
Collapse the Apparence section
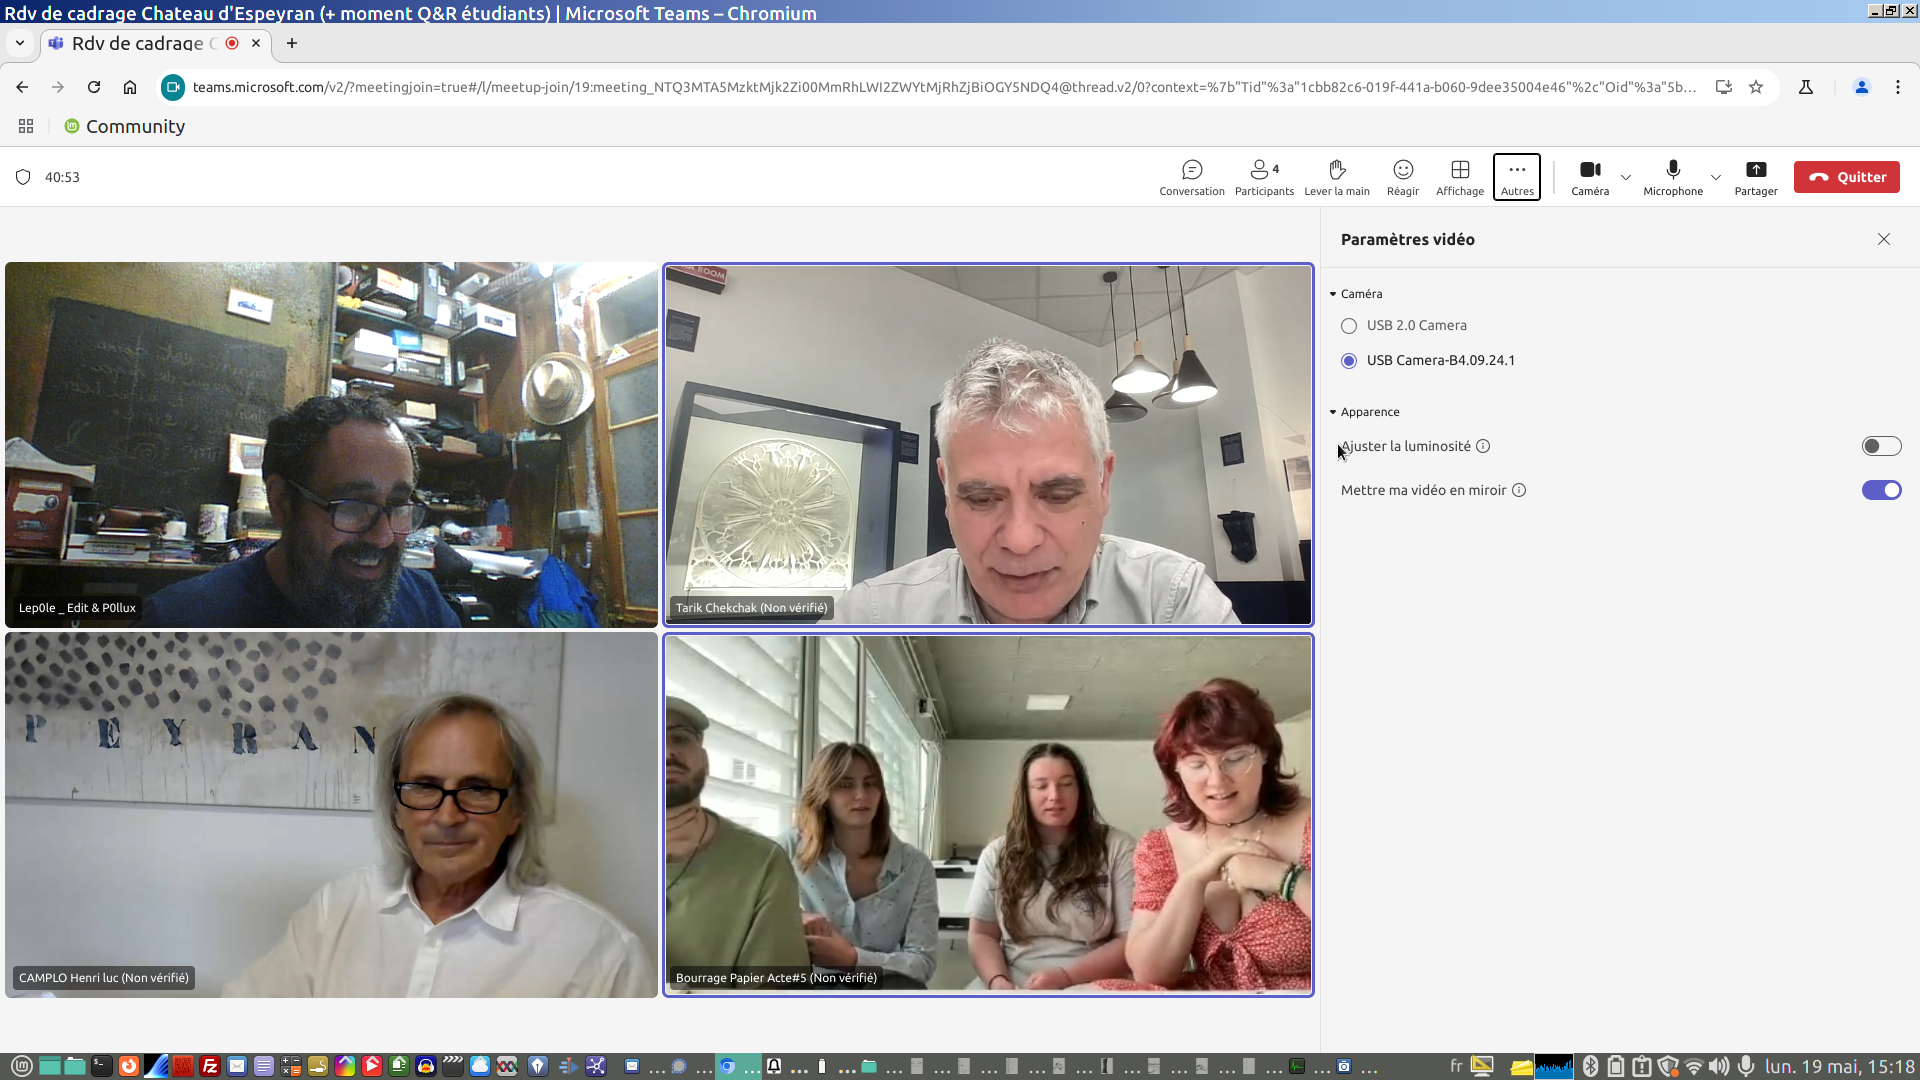click(x=1333, y=412)
